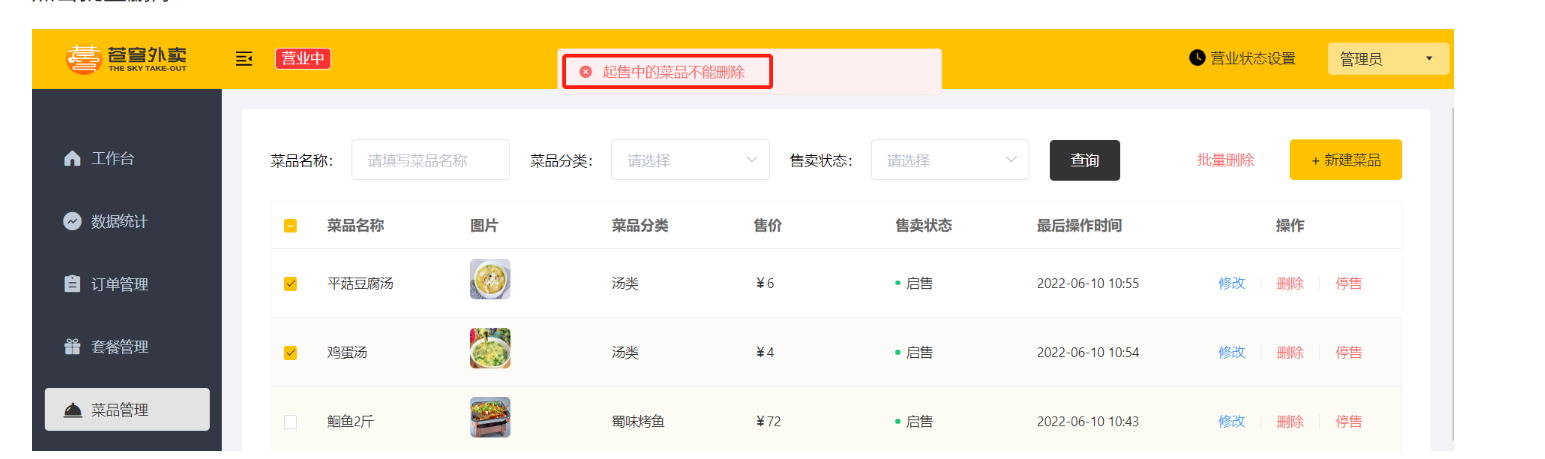Expand the 管理员 account dropdown
The height and width of the screenshot is (459, 1545).
click(x=1388, y=59)
